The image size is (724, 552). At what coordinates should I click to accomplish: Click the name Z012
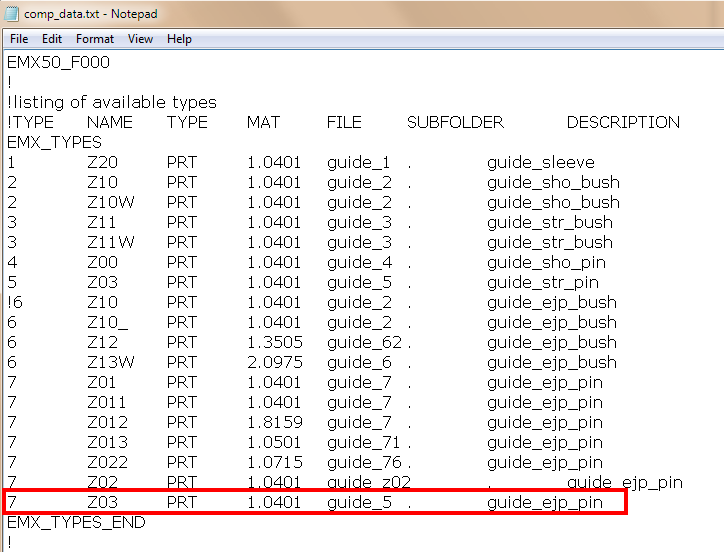(108, 422)
